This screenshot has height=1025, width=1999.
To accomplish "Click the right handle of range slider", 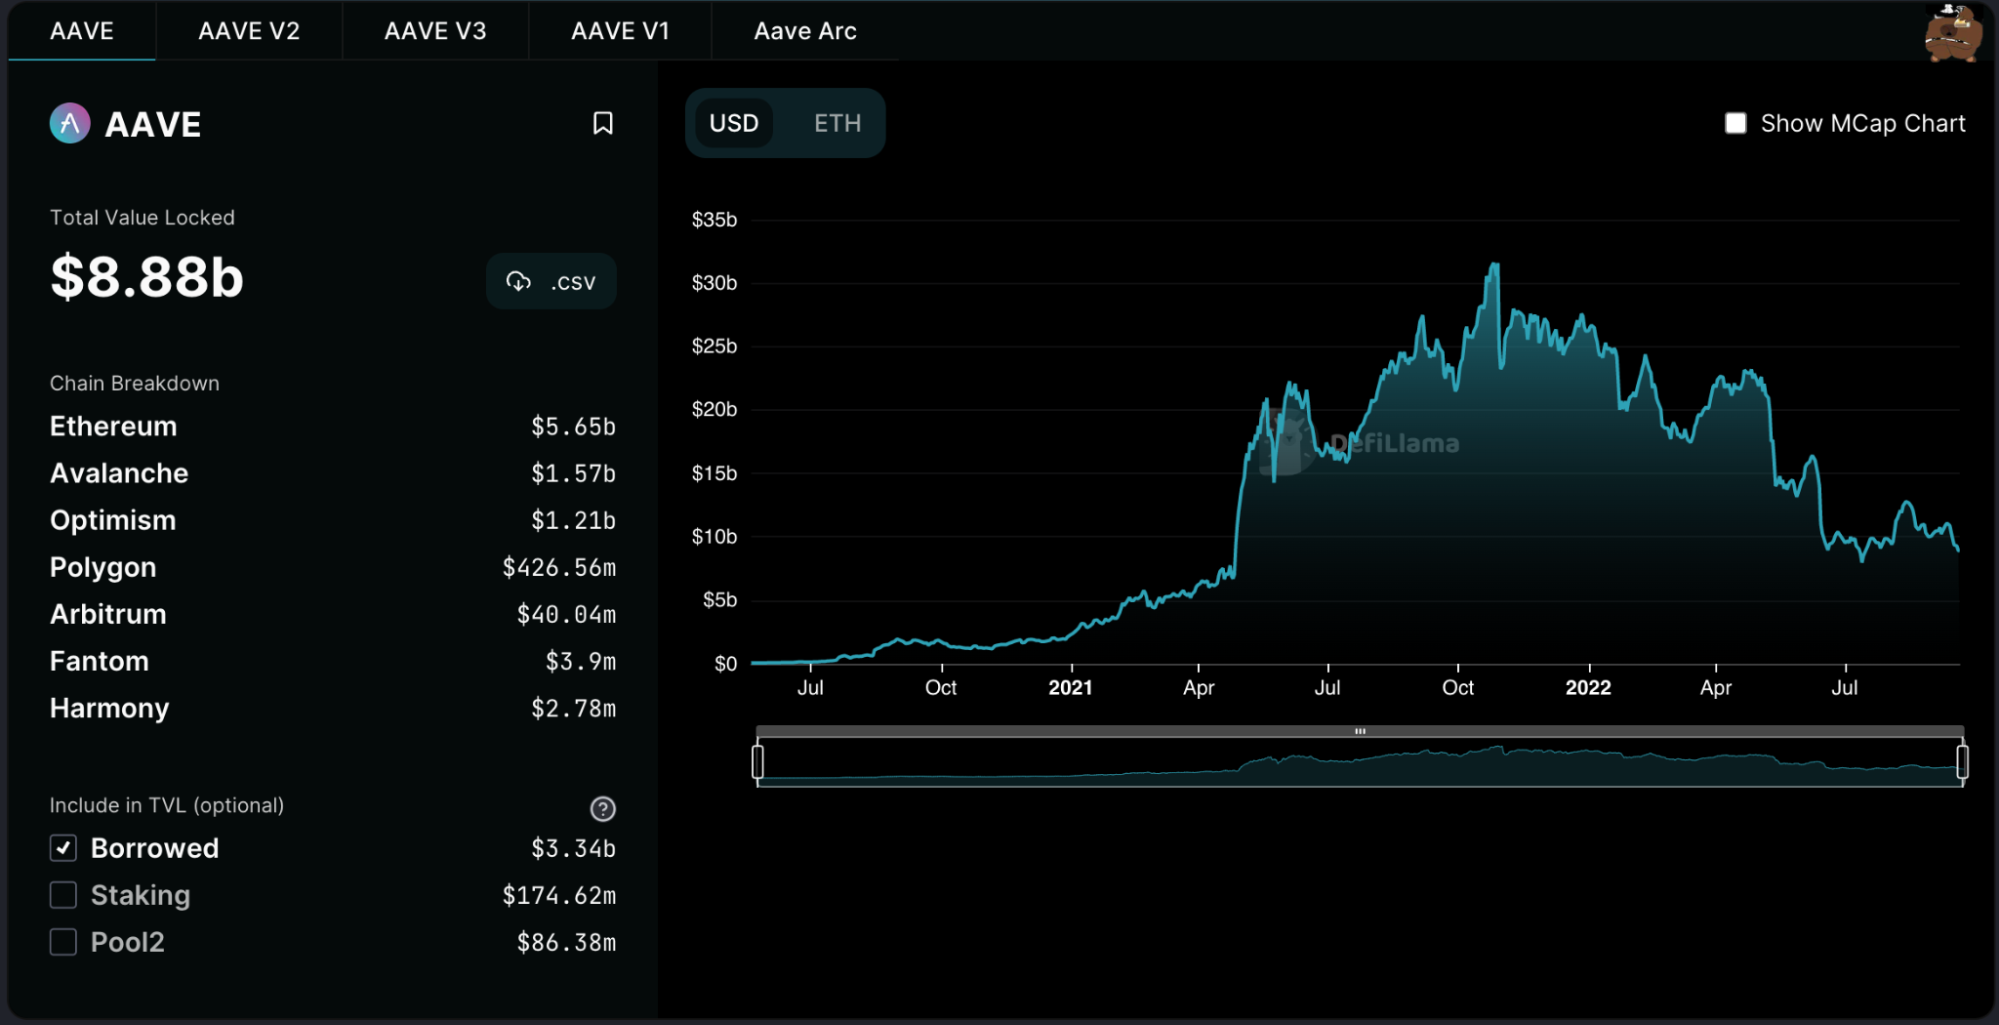I will point(1962,762).
